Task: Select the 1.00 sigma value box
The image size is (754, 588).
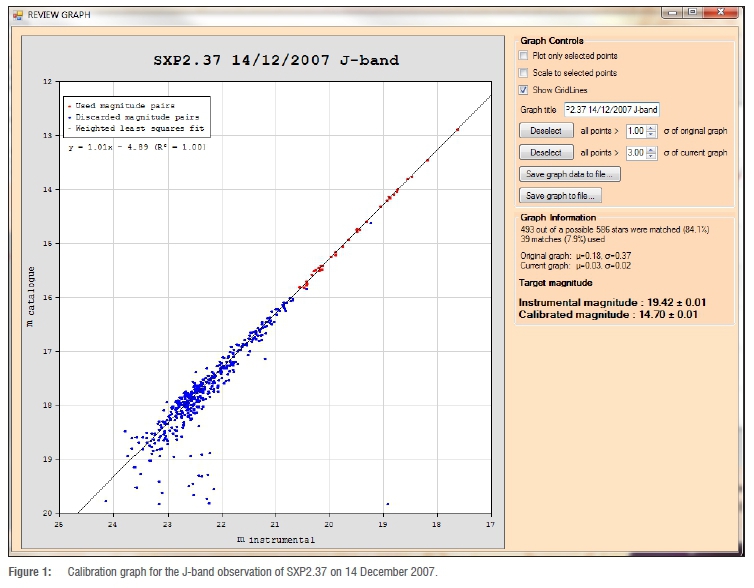Action: pyautogui.click(x=634, y=131)
